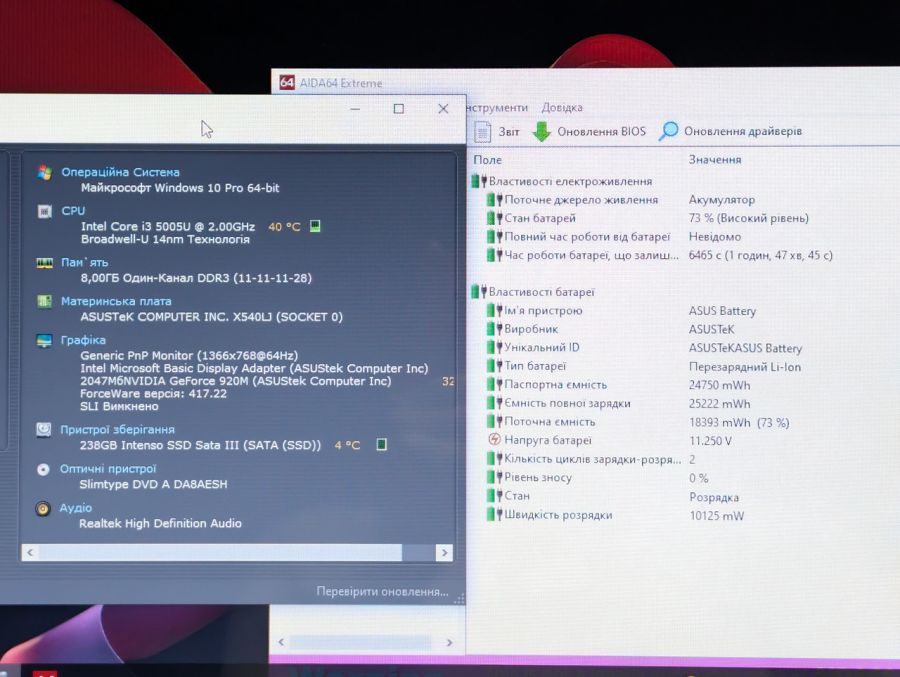This screenshot has height=677, width=900.
Task: Click the monitor icon beside Графіка
Action: (x=44, y=341)
